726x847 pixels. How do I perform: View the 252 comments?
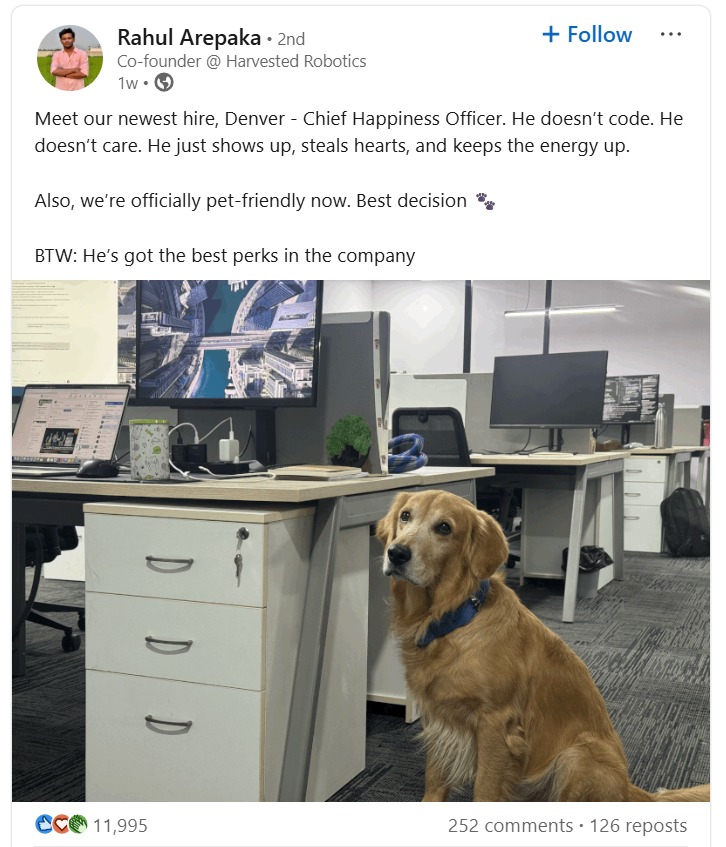(x=510, y=825)
